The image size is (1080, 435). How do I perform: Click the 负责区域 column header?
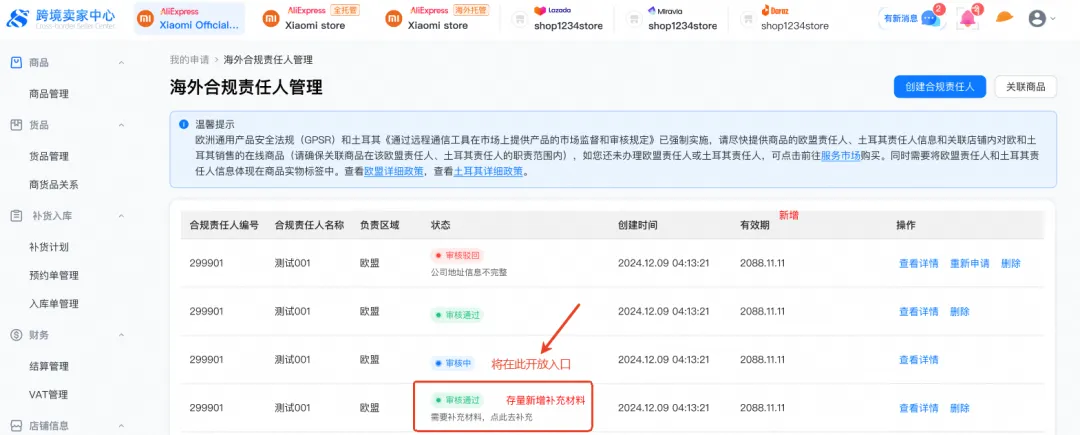(x=380, y=225)
